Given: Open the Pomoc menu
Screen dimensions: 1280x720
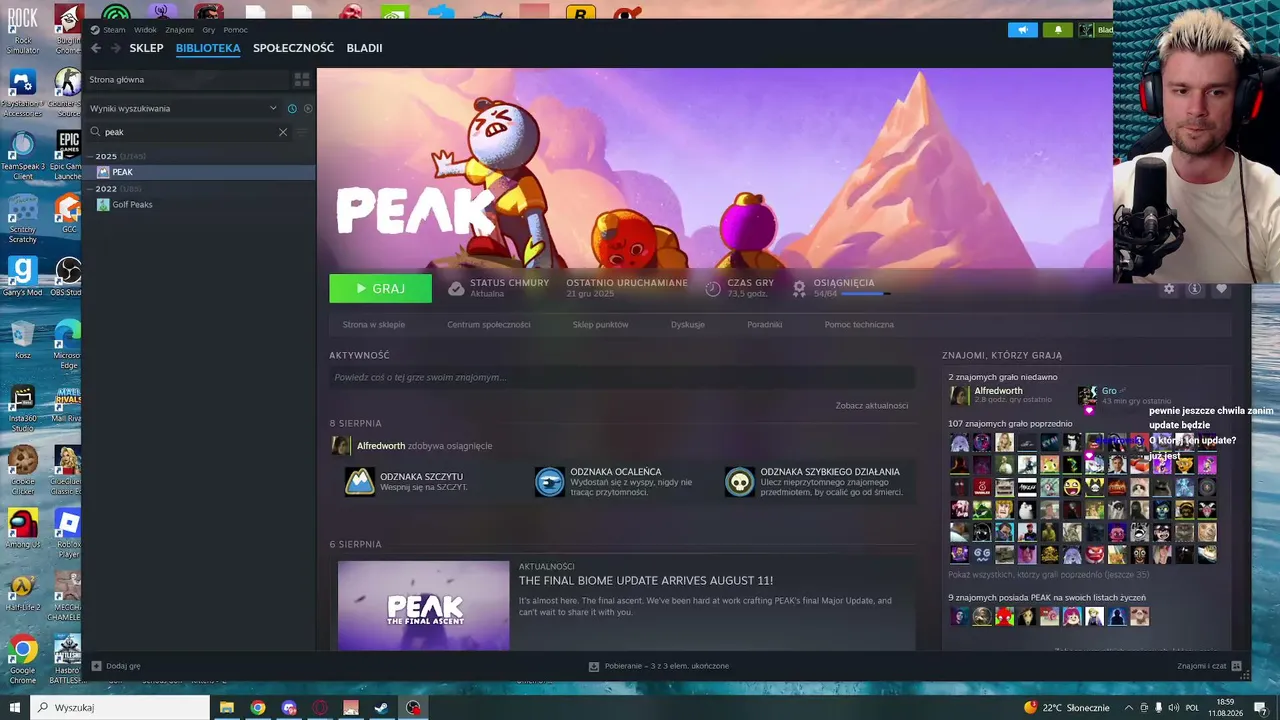Looking at the screenshot, I should pyautogui.click(x=236, y=30).
